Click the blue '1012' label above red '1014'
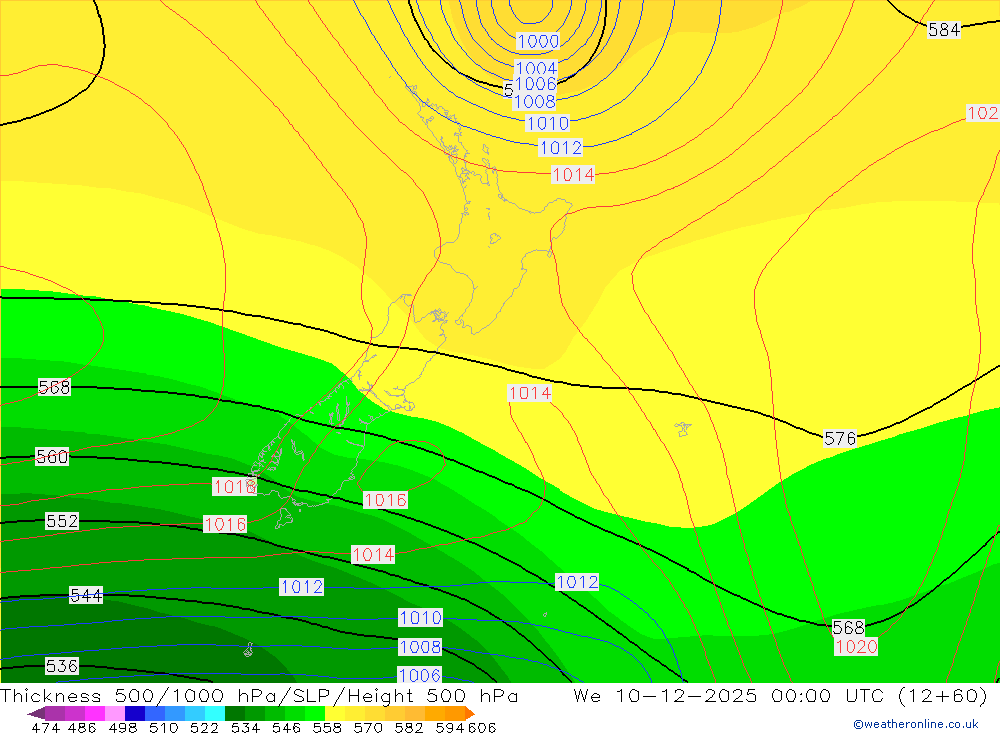1000x733 pixels. point(561,148)
